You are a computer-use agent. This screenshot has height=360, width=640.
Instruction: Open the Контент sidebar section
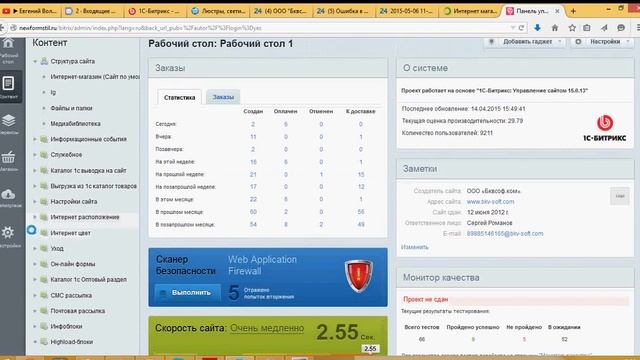[x=9, y=87]
